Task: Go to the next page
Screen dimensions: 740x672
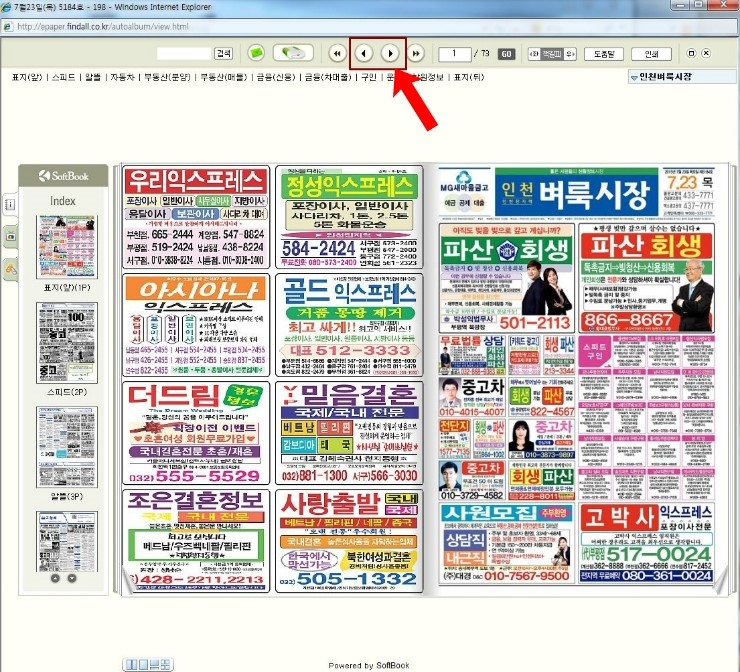Action: tap(390, 53)
